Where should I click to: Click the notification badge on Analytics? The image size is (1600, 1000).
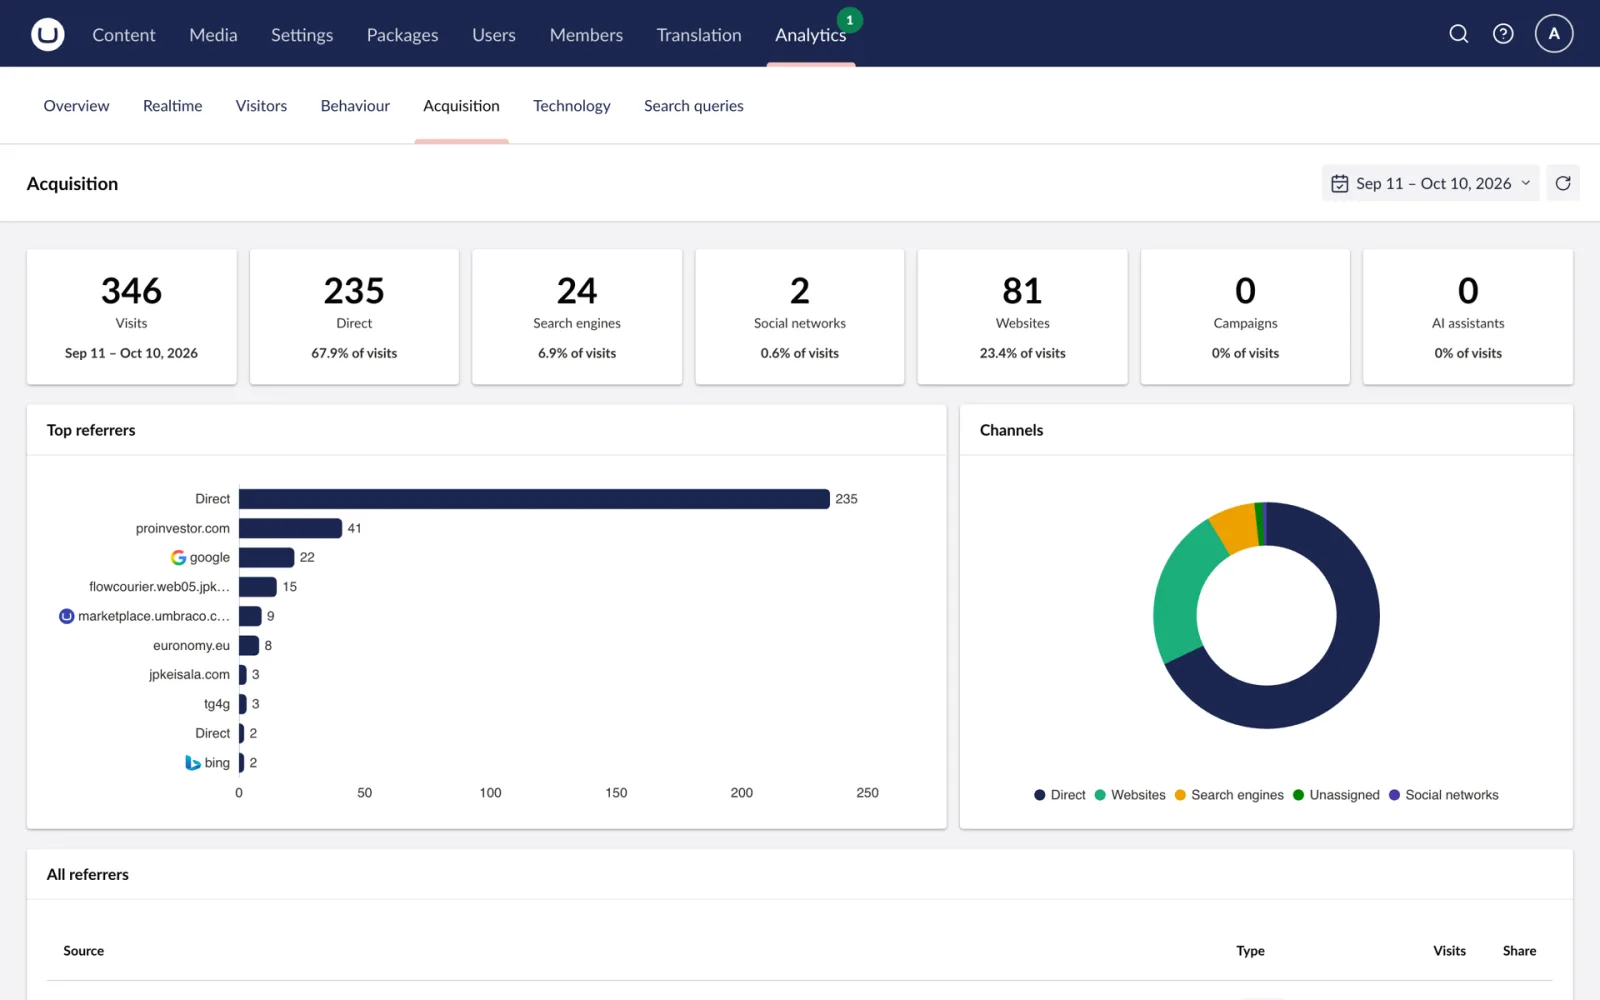(x=850, y=20)
